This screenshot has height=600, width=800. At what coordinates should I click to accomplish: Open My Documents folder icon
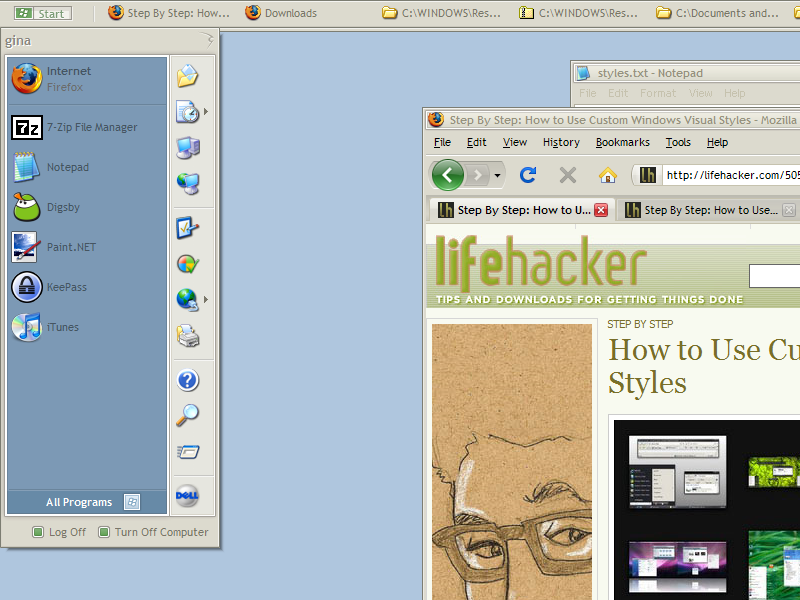pyautogui.click(x=188, y=76)
